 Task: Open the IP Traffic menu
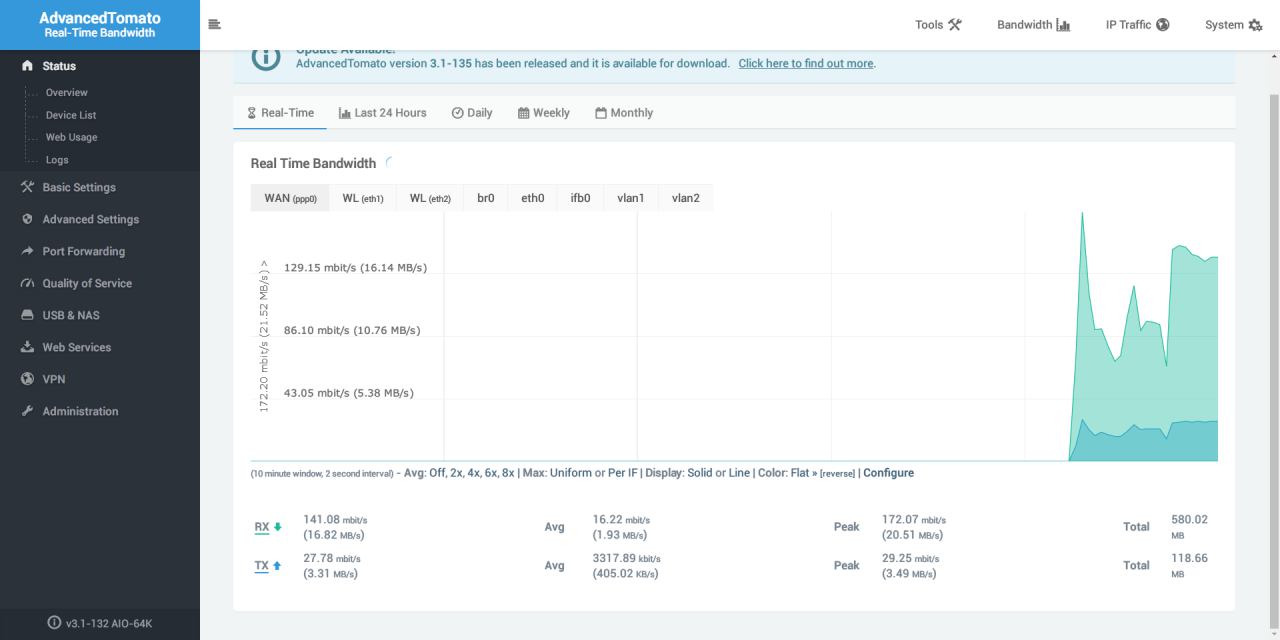click(1137, 25)
